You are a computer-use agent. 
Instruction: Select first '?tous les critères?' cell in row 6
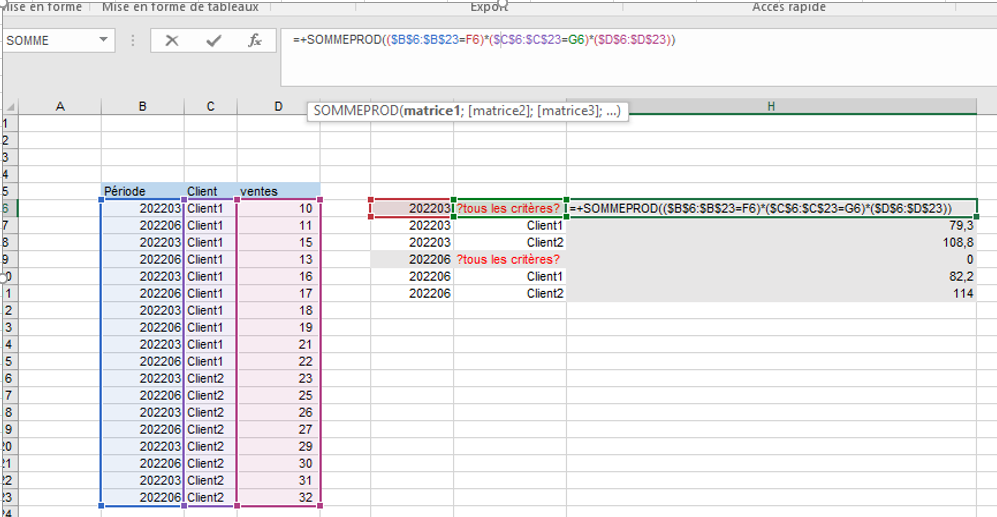[509, 209]
